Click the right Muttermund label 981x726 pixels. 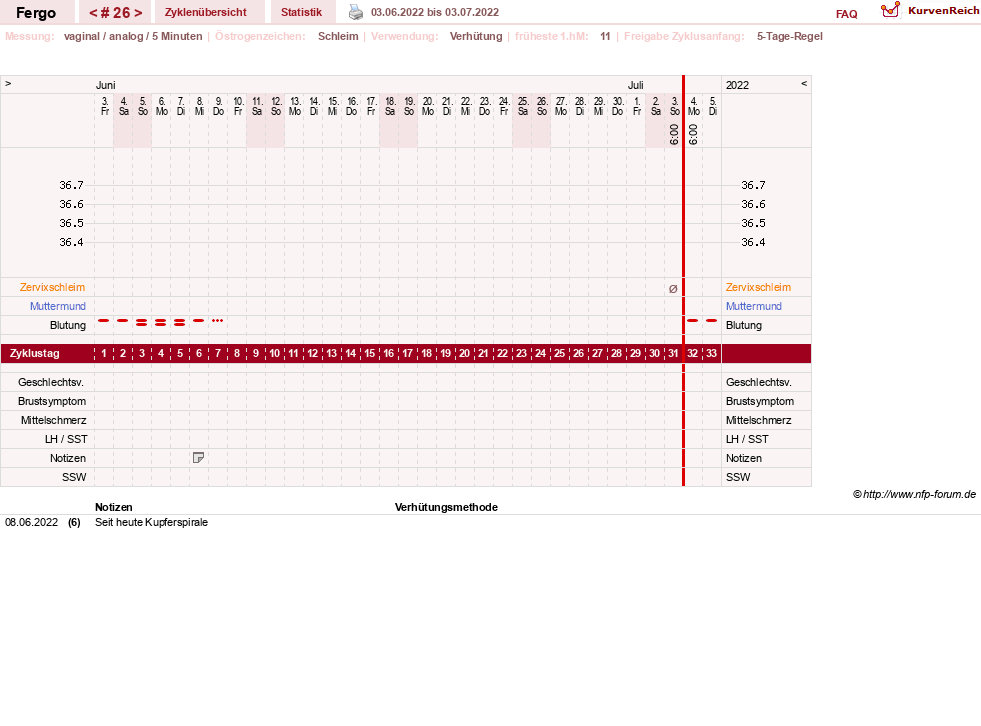[754, 306]
